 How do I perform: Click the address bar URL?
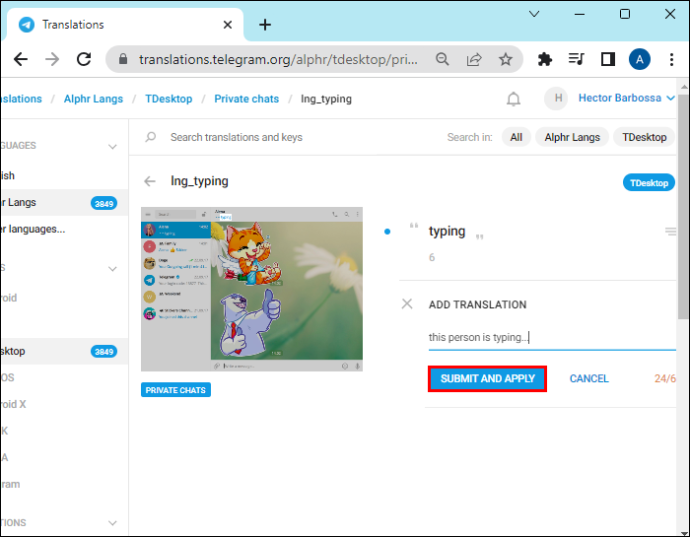click(278, 59)
